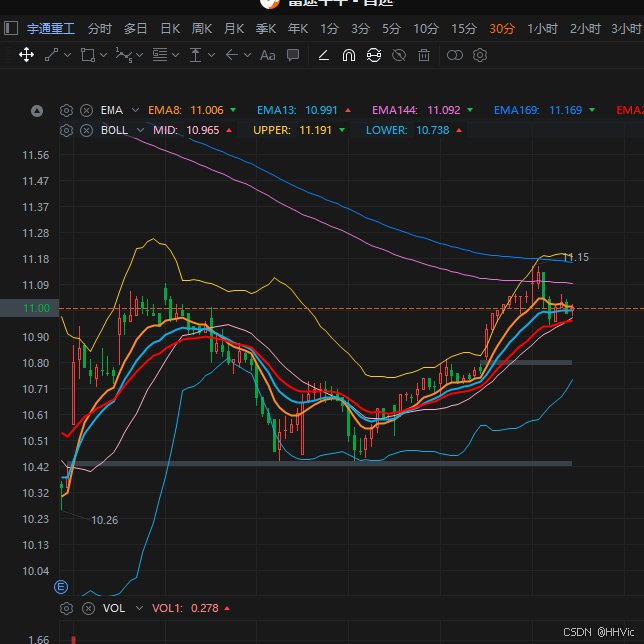Open BOLL indicator settings gear

pyautogui.click(x=66, y=131)
